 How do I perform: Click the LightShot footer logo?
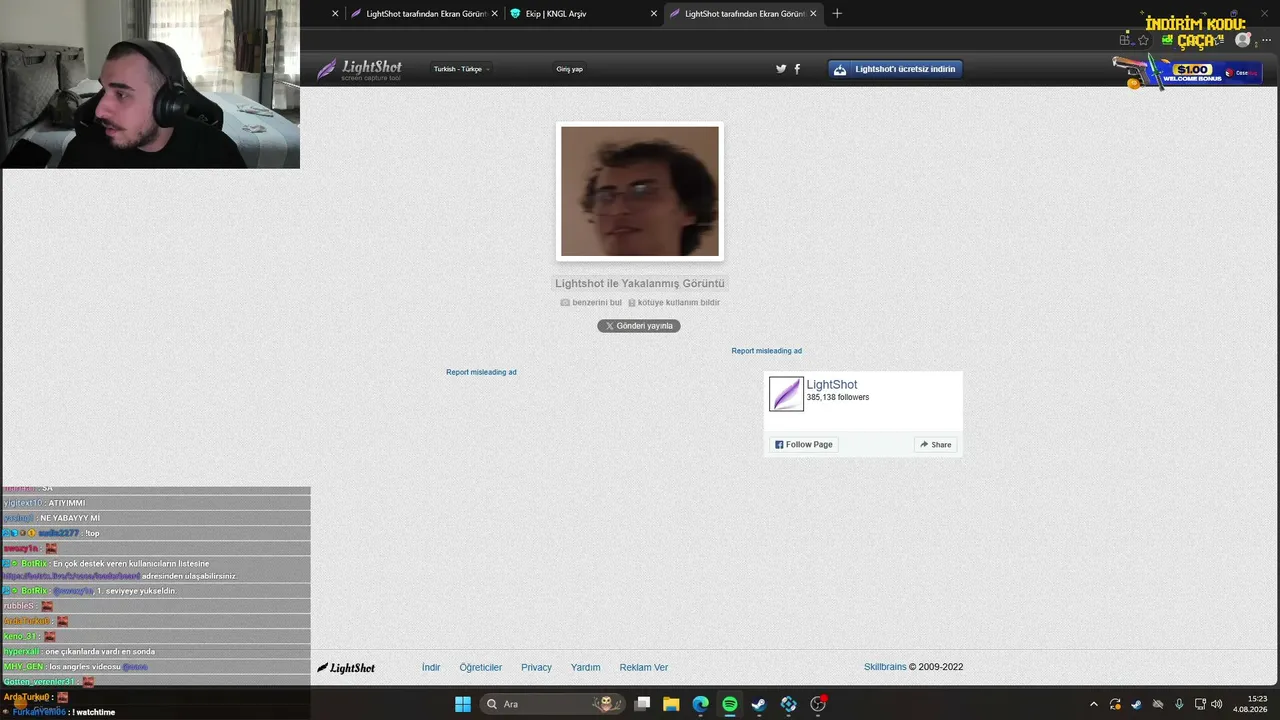pos(346,668)
